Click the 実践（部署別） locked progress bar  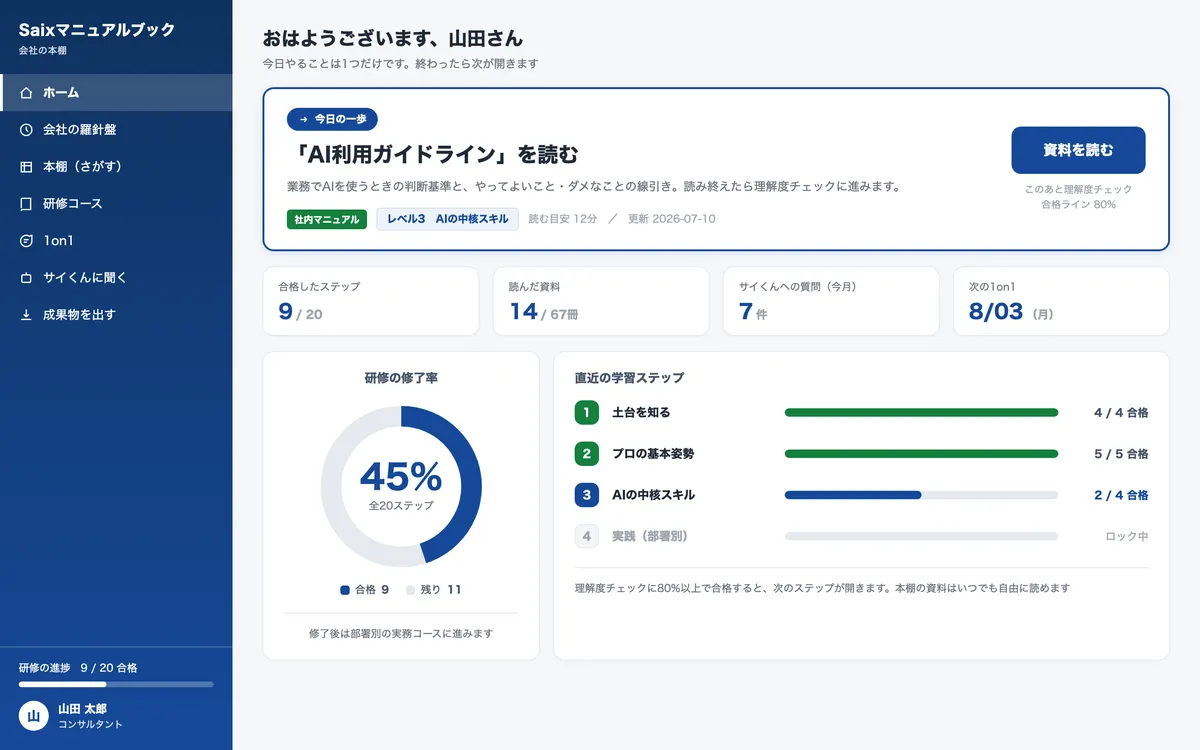click(x=921, y=536)
